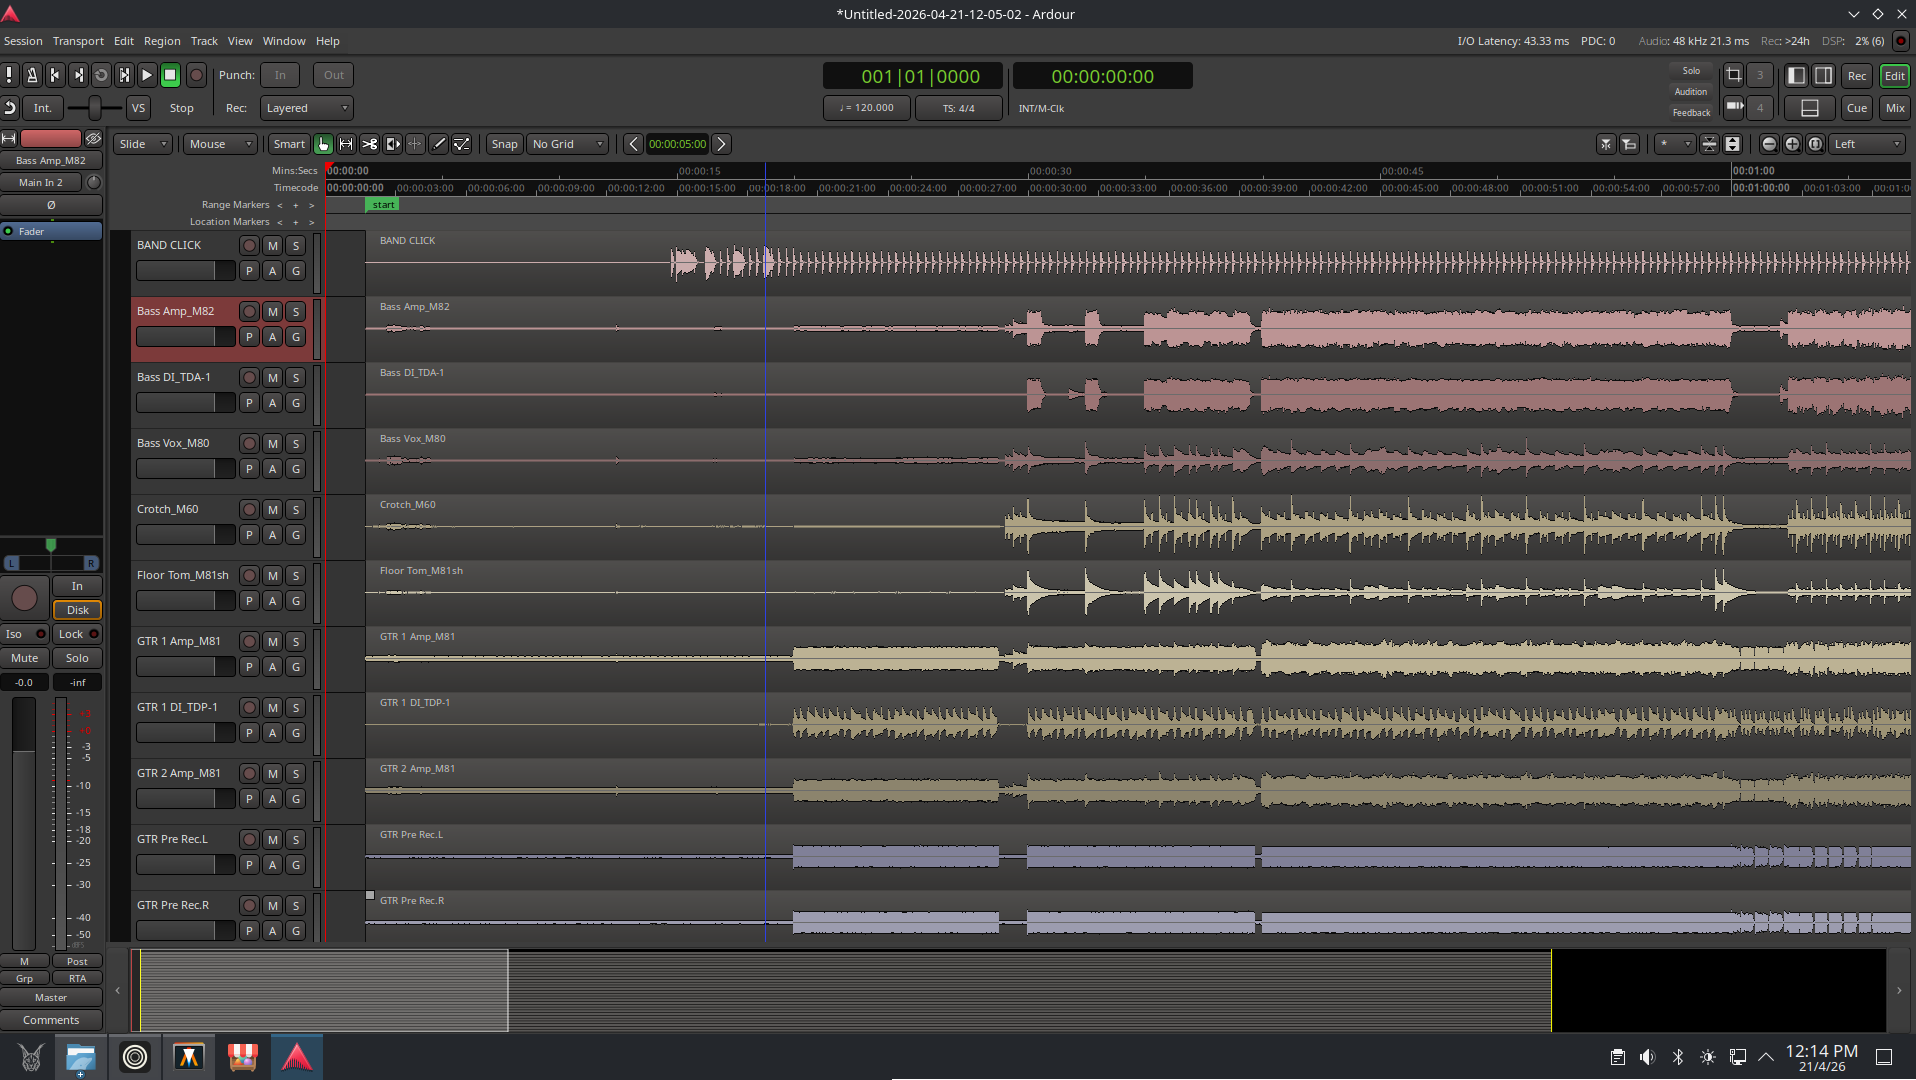Click the green Stop transport button
This screenshot has height=1080, width=1916.
coord(170,75)
